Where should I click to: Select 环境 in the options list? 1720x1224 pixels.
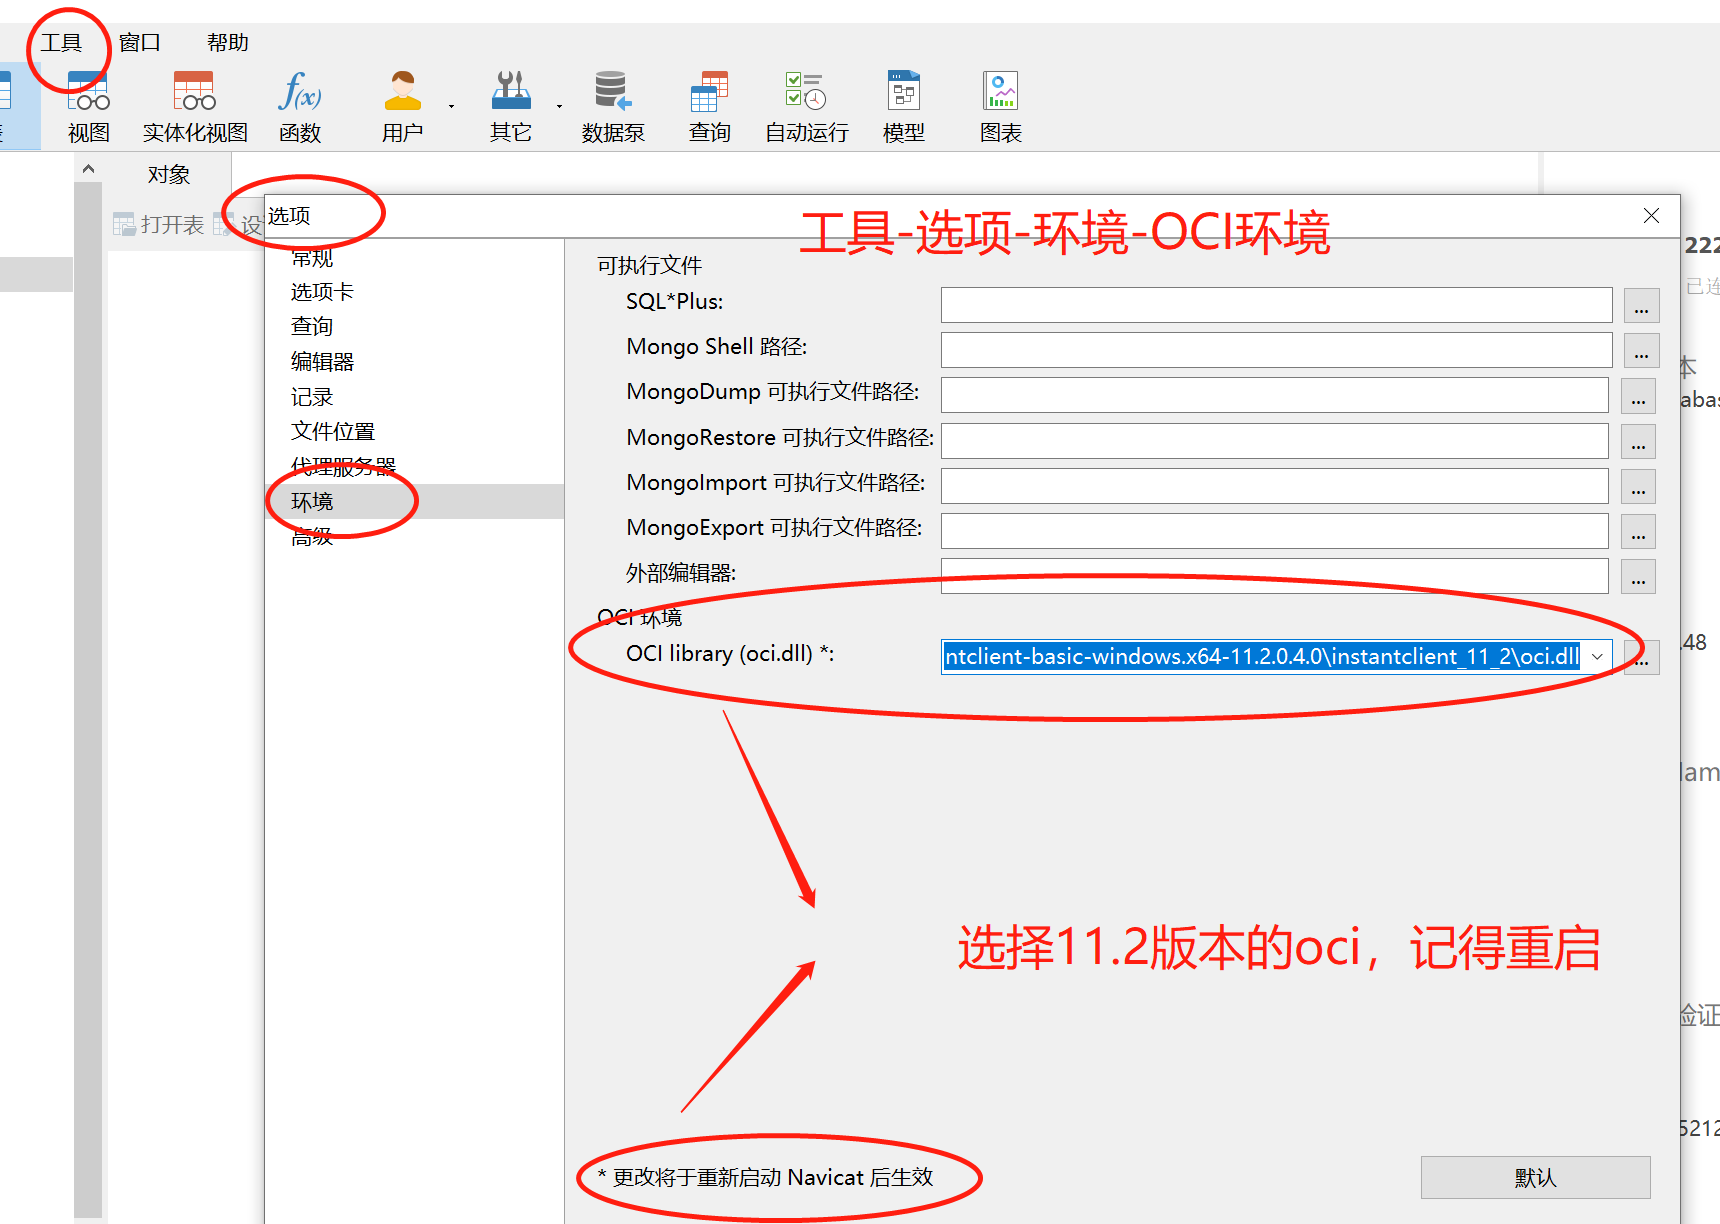click(x=311, y=501)
